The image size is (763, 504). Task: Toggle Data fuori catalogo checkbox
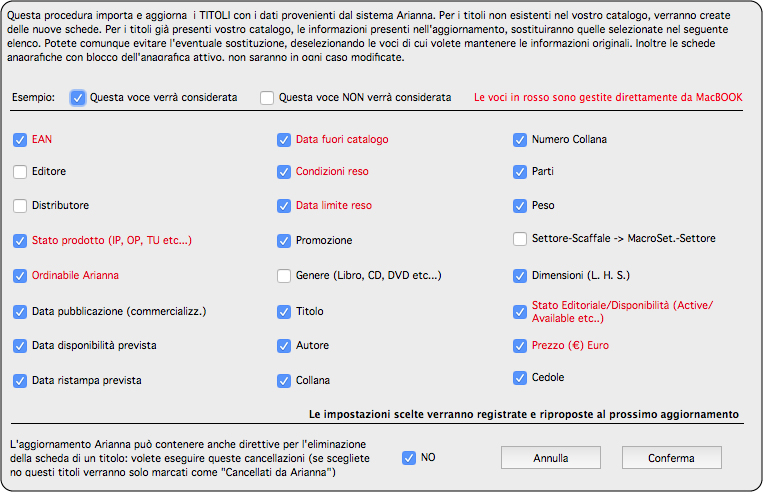point(284,140)
